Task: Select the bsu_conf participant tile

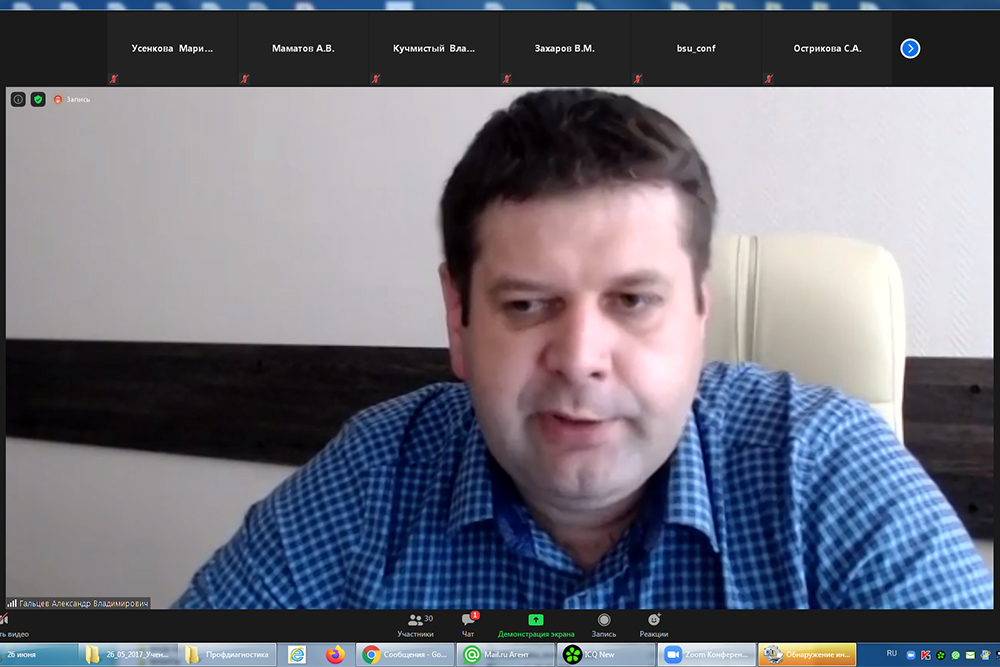Action: coord(695,48)
